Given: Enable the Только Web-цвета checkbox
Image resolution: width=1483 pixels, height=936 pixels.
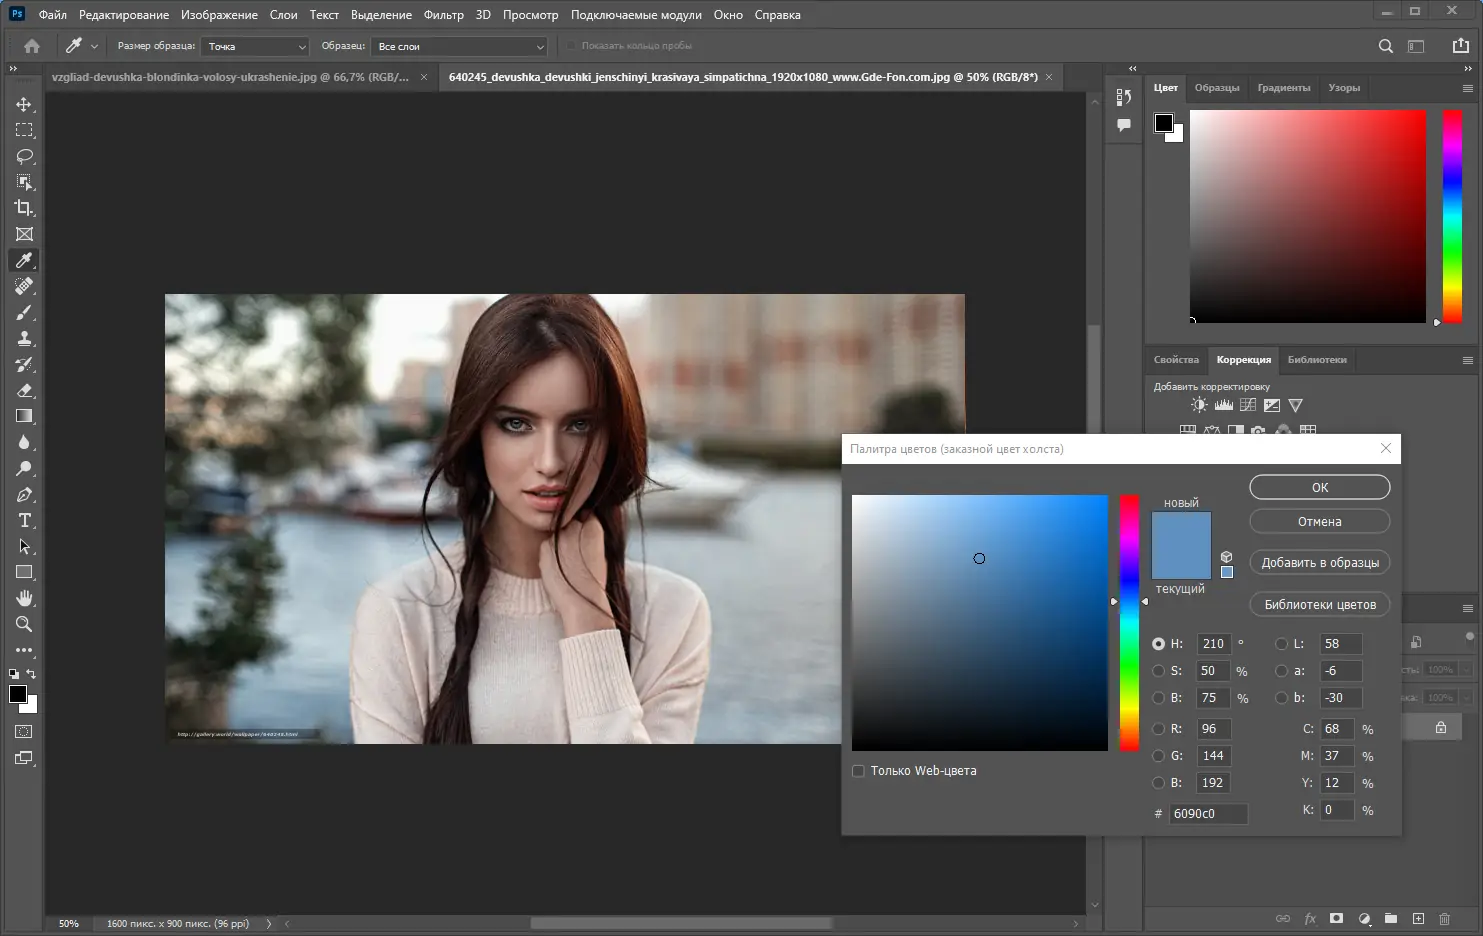Looking at the screenshot, I should [x=858, y=771].
